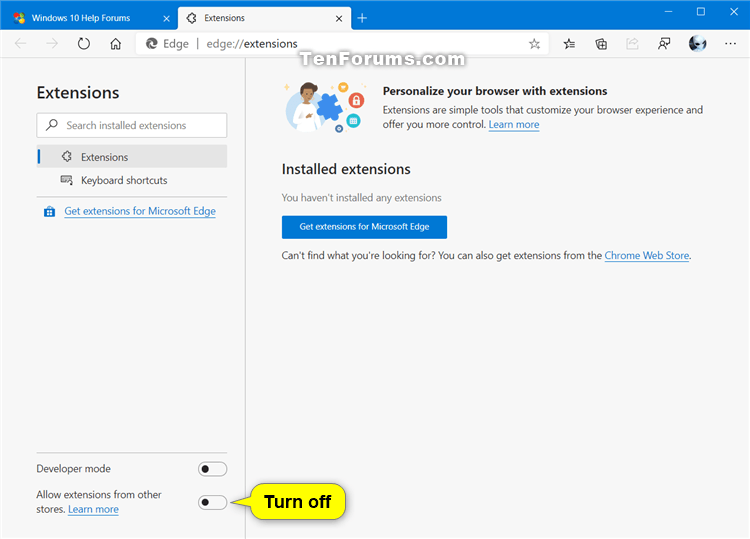Viewport: 750px width, 539px height.
Task: Click the browser Back arrow
Action: pos(21,44)
